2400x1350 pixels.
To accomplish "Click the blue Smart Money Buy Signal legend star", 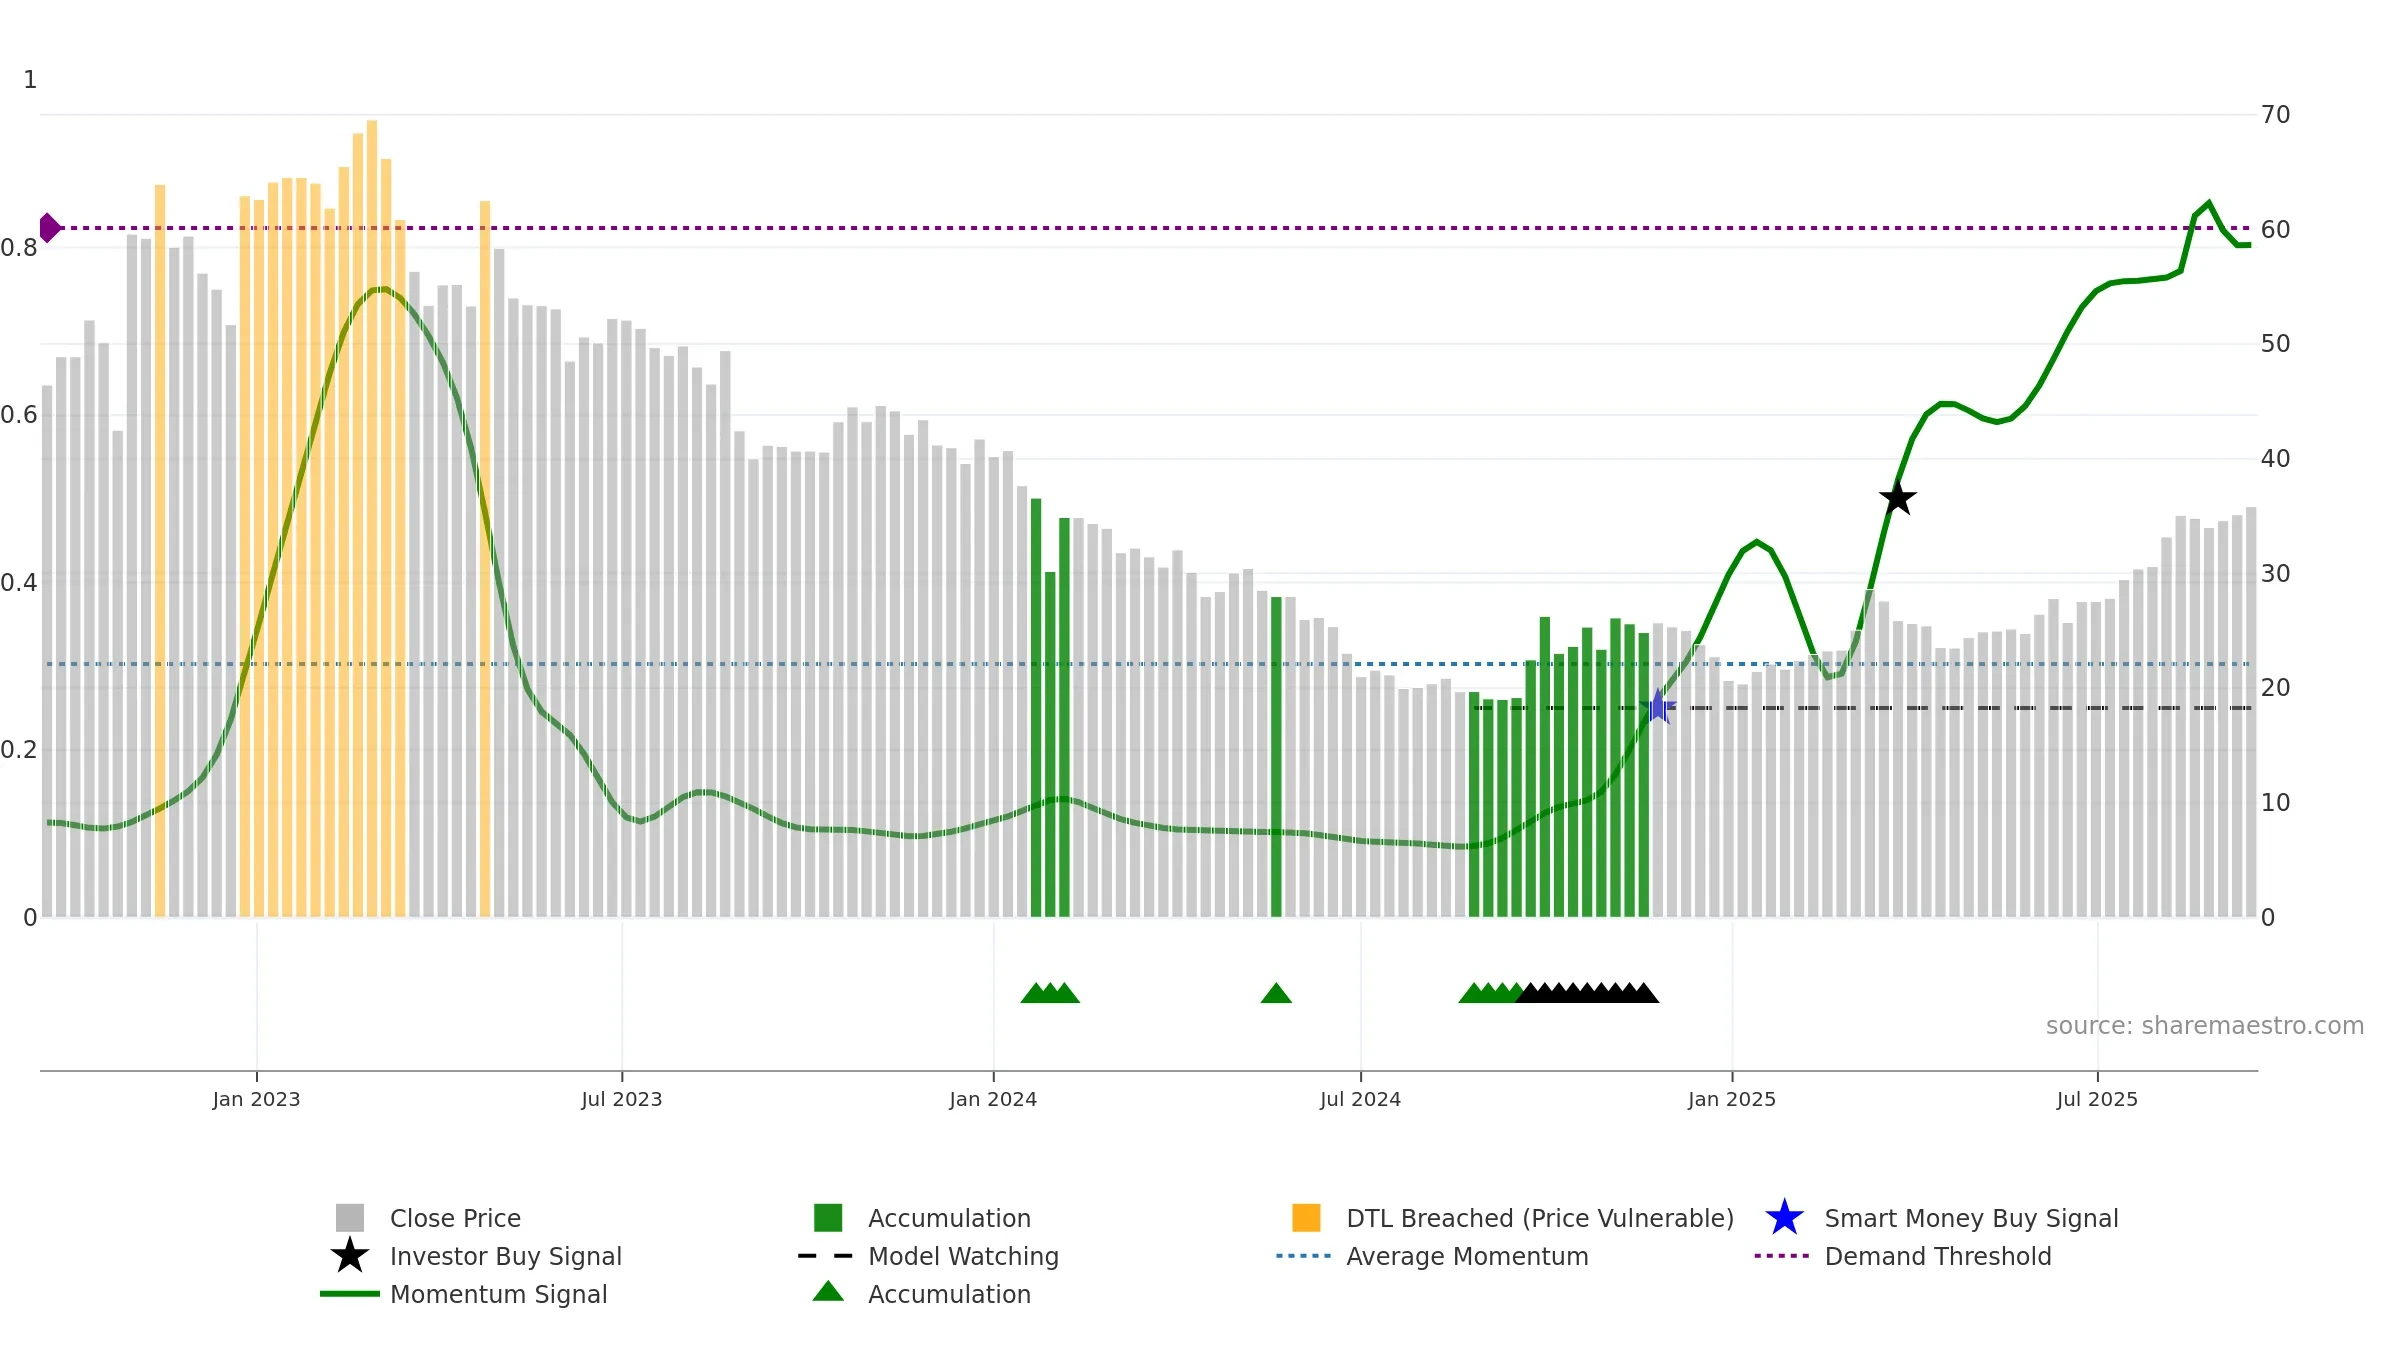I will 1784,1217.
